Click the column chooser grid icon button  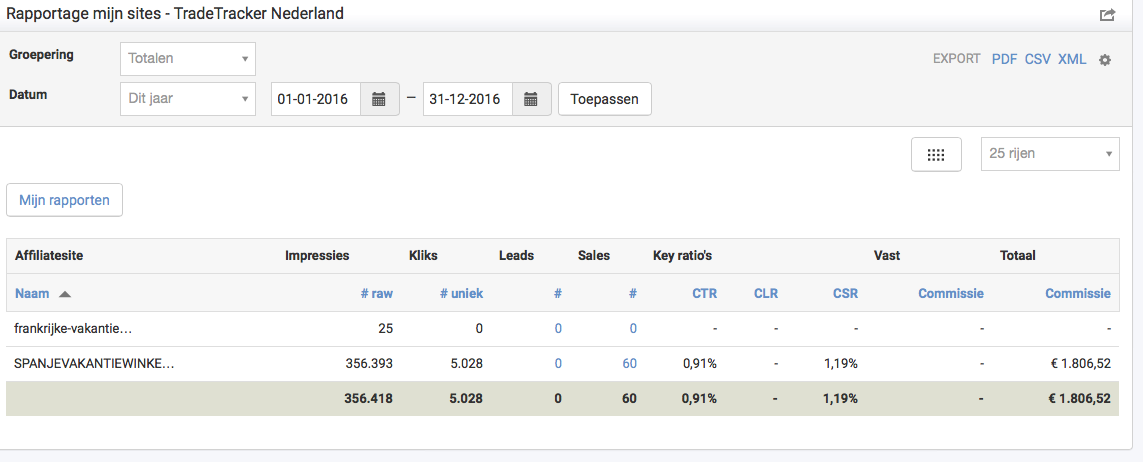936,154
